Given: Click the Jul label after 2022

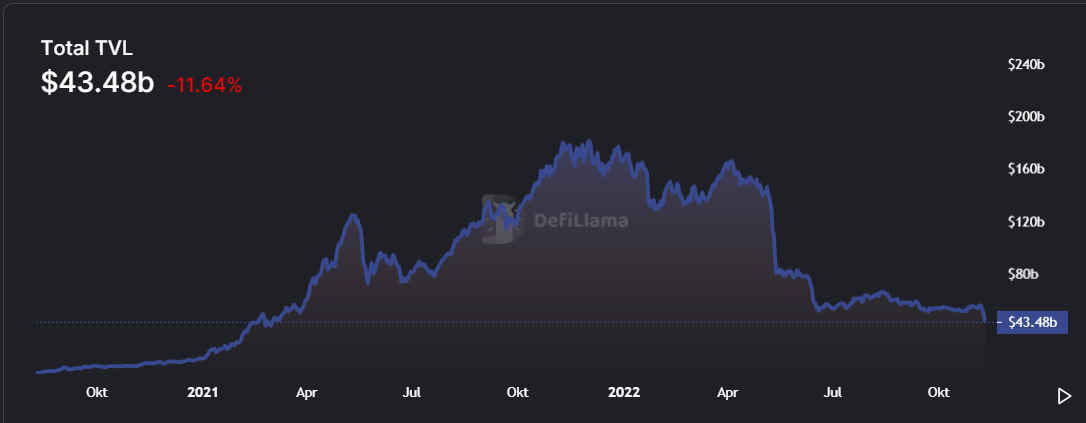Looking at the screenshot, I should [833, 393].
